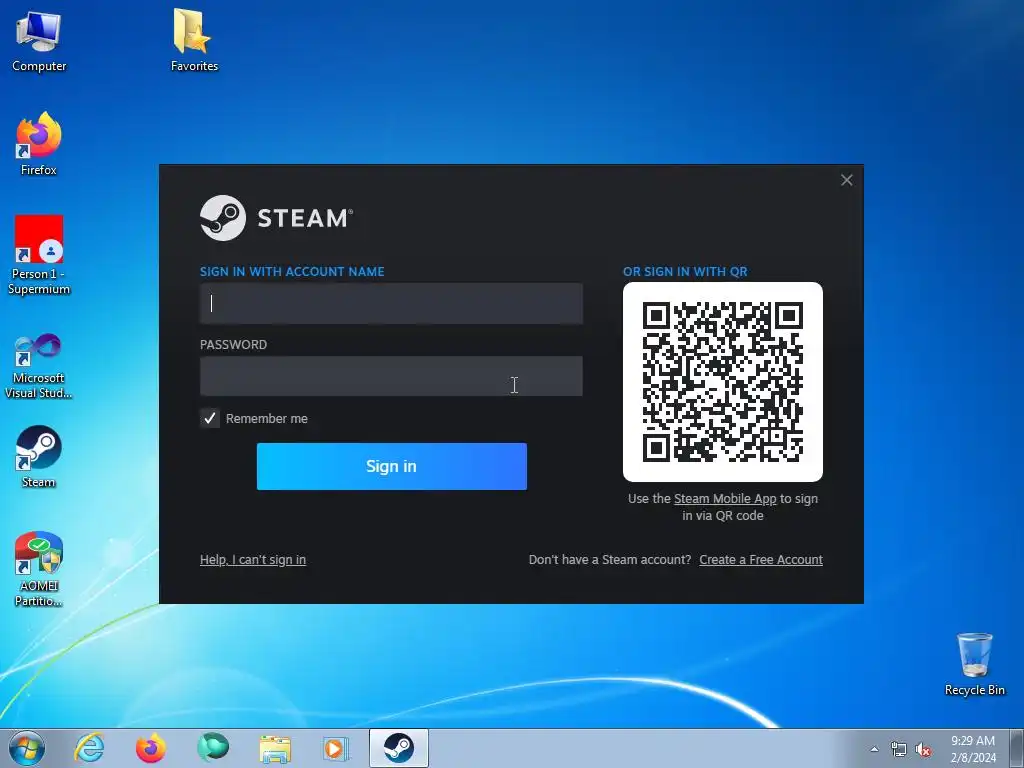This screenshot has height=768, width=1024.
Task: Open the Windows Start menu
Action: pos(27,748)
